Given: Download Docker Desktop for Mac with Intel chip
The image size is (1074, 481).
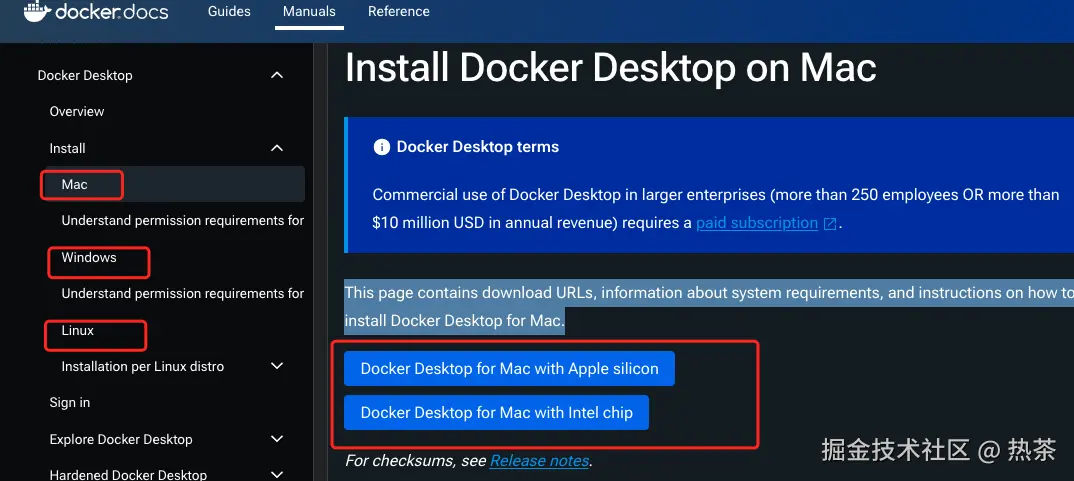Looking at the screenshot, I should 496,412.
